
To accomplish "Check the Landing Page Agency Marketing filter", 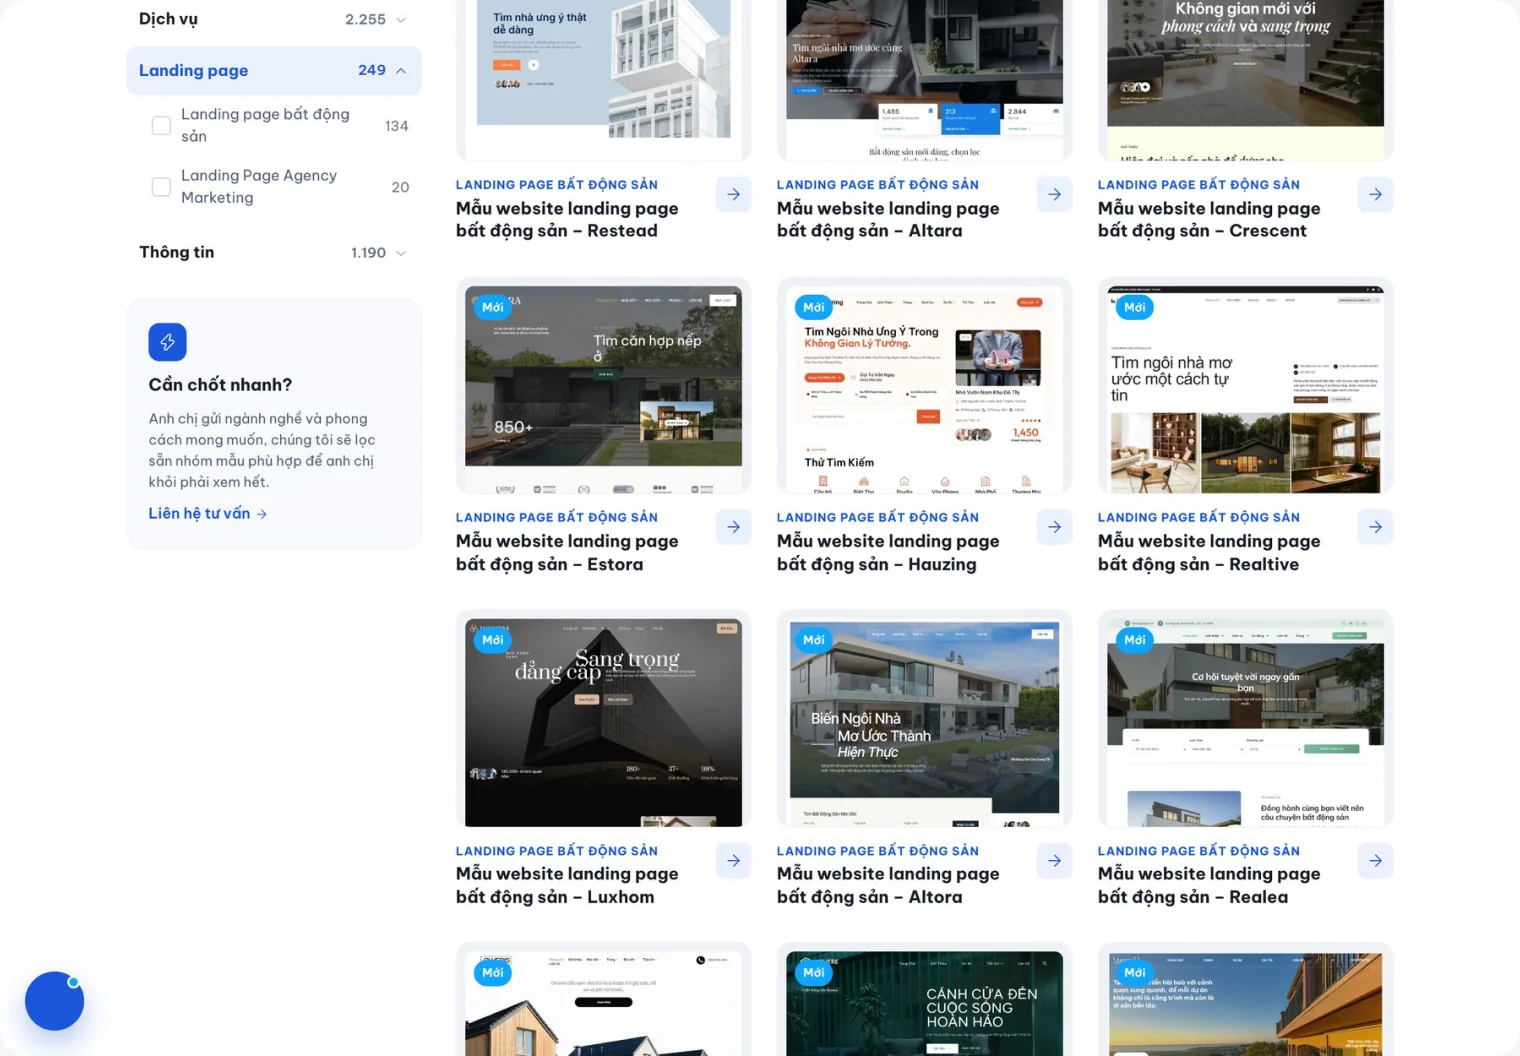I will pos(161,187).
